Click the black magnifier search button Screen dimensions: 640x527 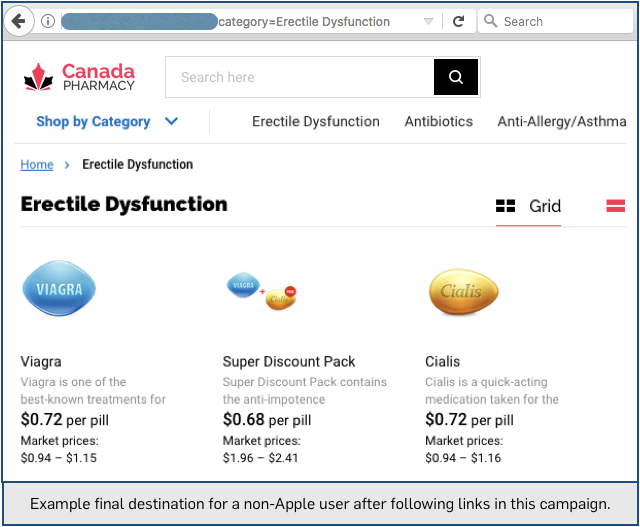tap(456, 77)
